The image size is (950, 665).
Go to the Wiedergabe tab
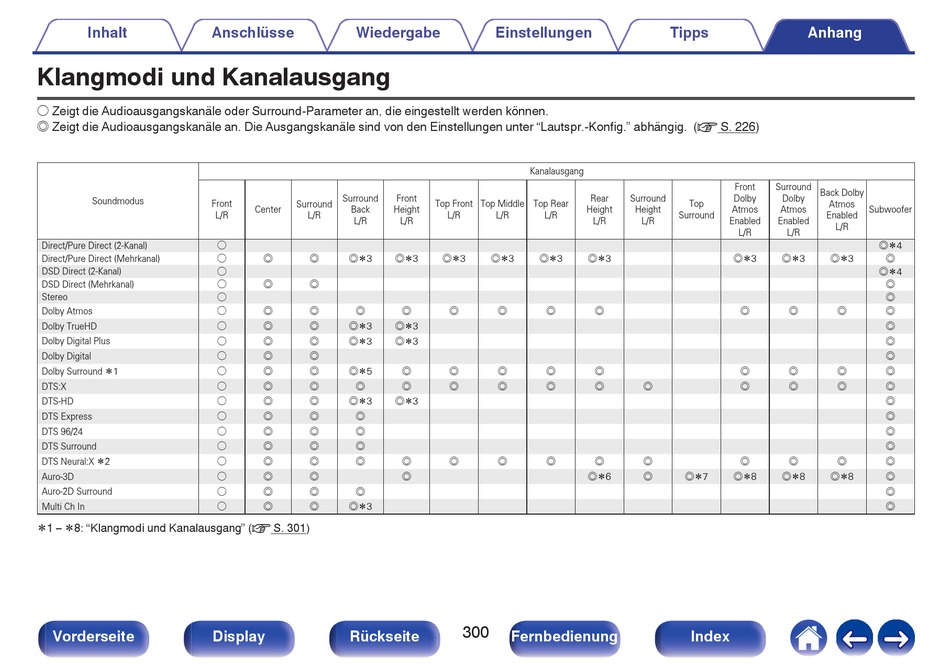[x=398, y=33]
